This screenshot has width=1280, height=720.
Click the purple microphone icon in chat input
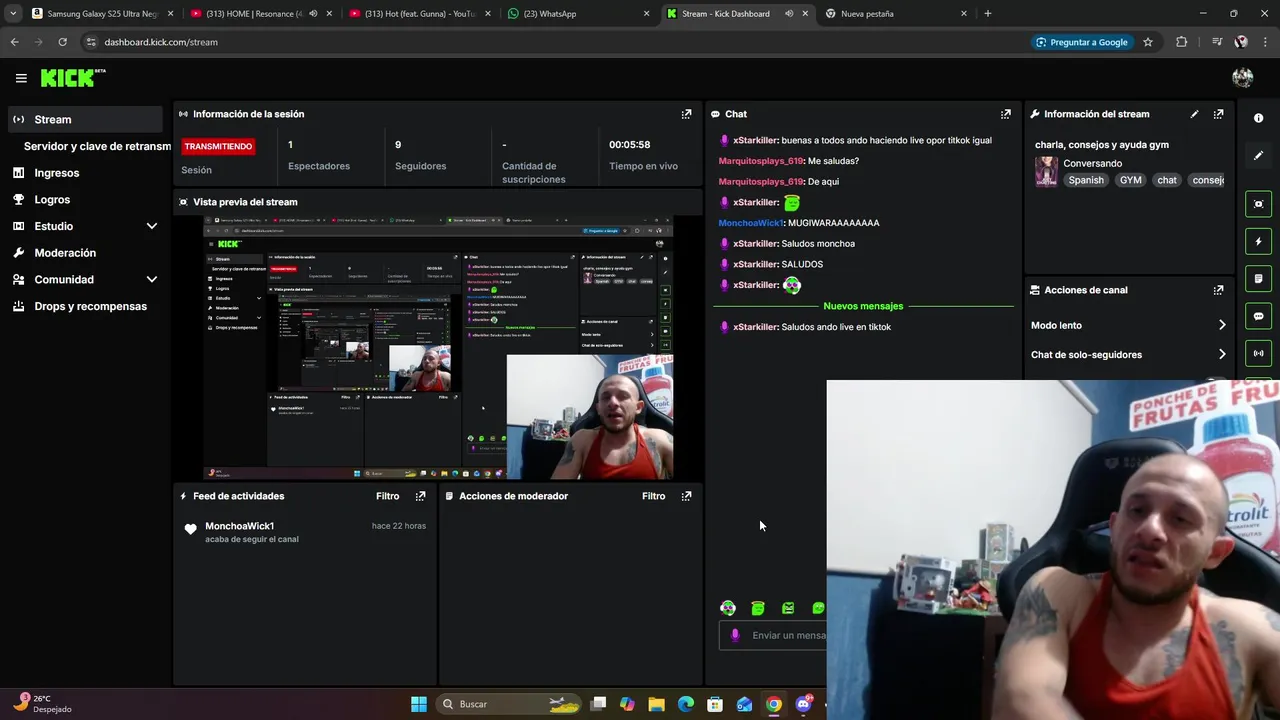click(735, 635)
